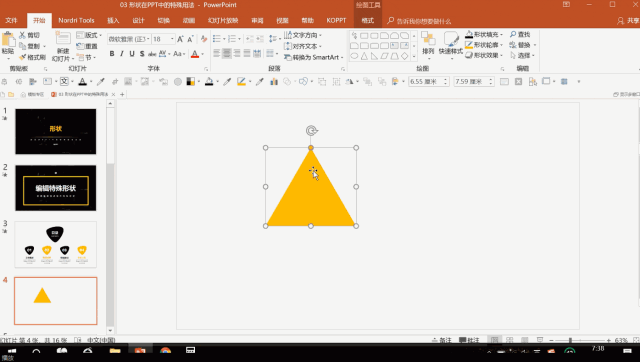Click the Increase Font Size icon
Screen dimensions: 640x362
[x=180, y=39]
